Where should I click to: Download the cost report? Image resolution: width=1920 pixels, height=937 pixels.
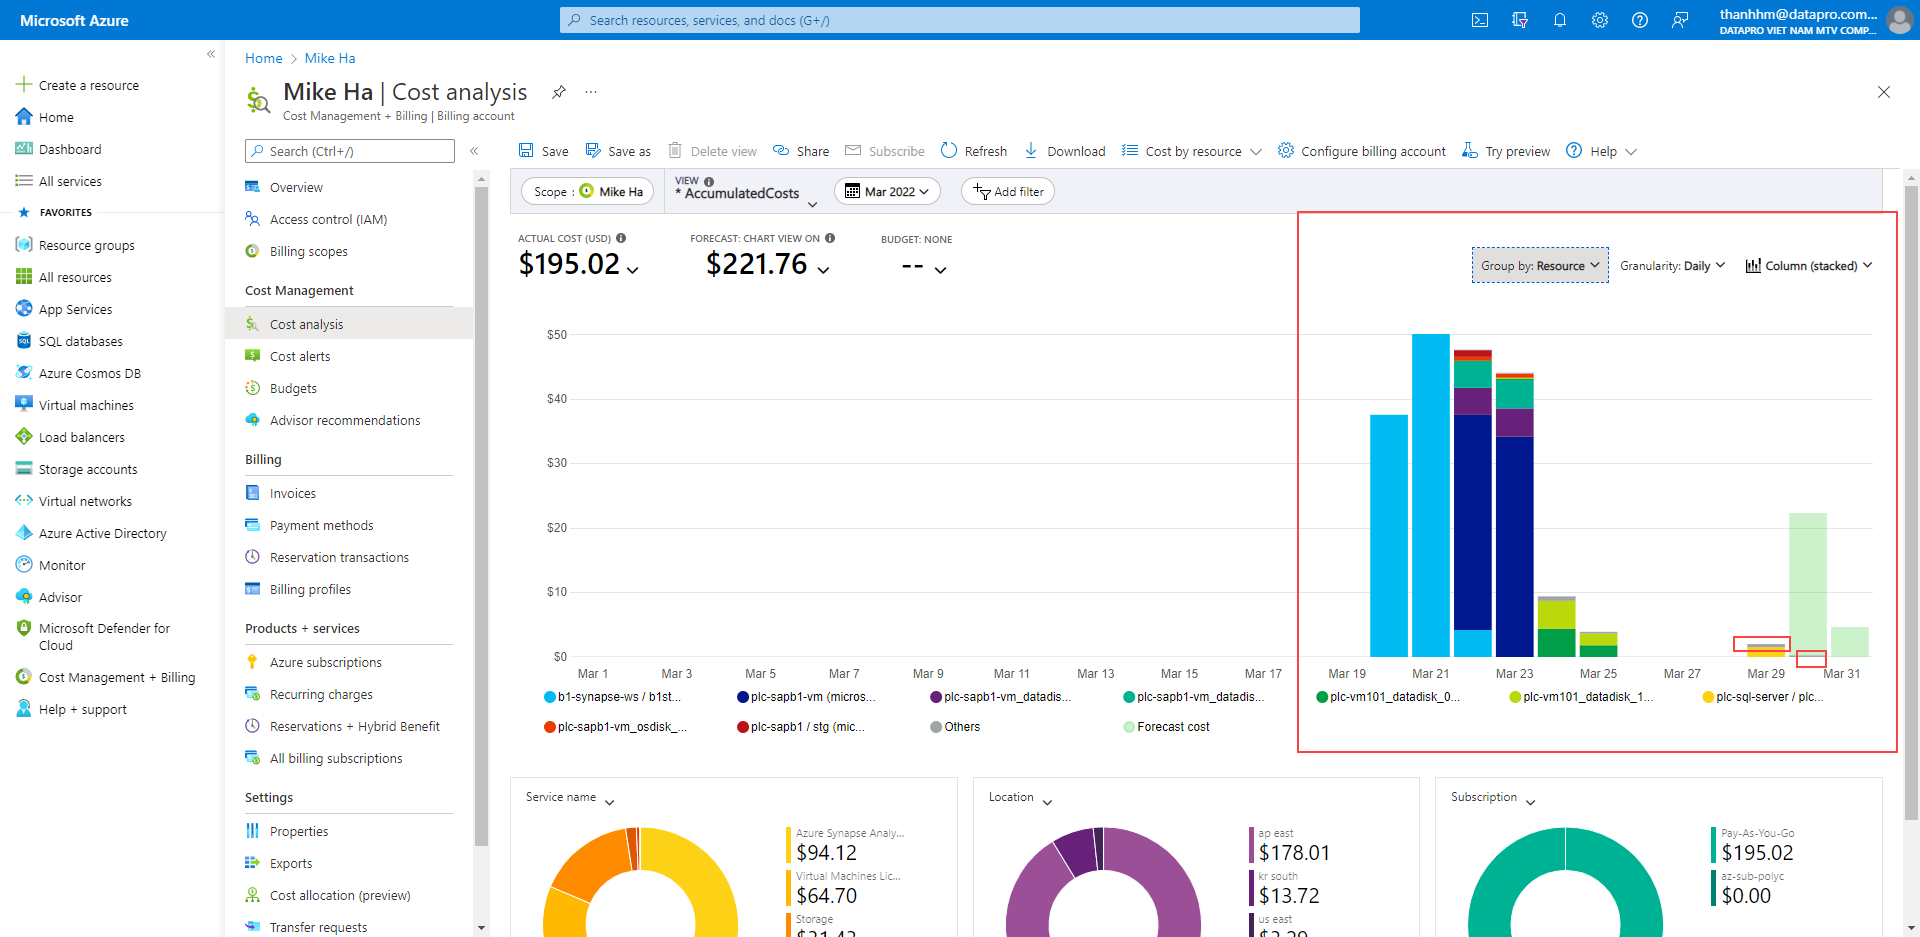(x=1064, y=150)
